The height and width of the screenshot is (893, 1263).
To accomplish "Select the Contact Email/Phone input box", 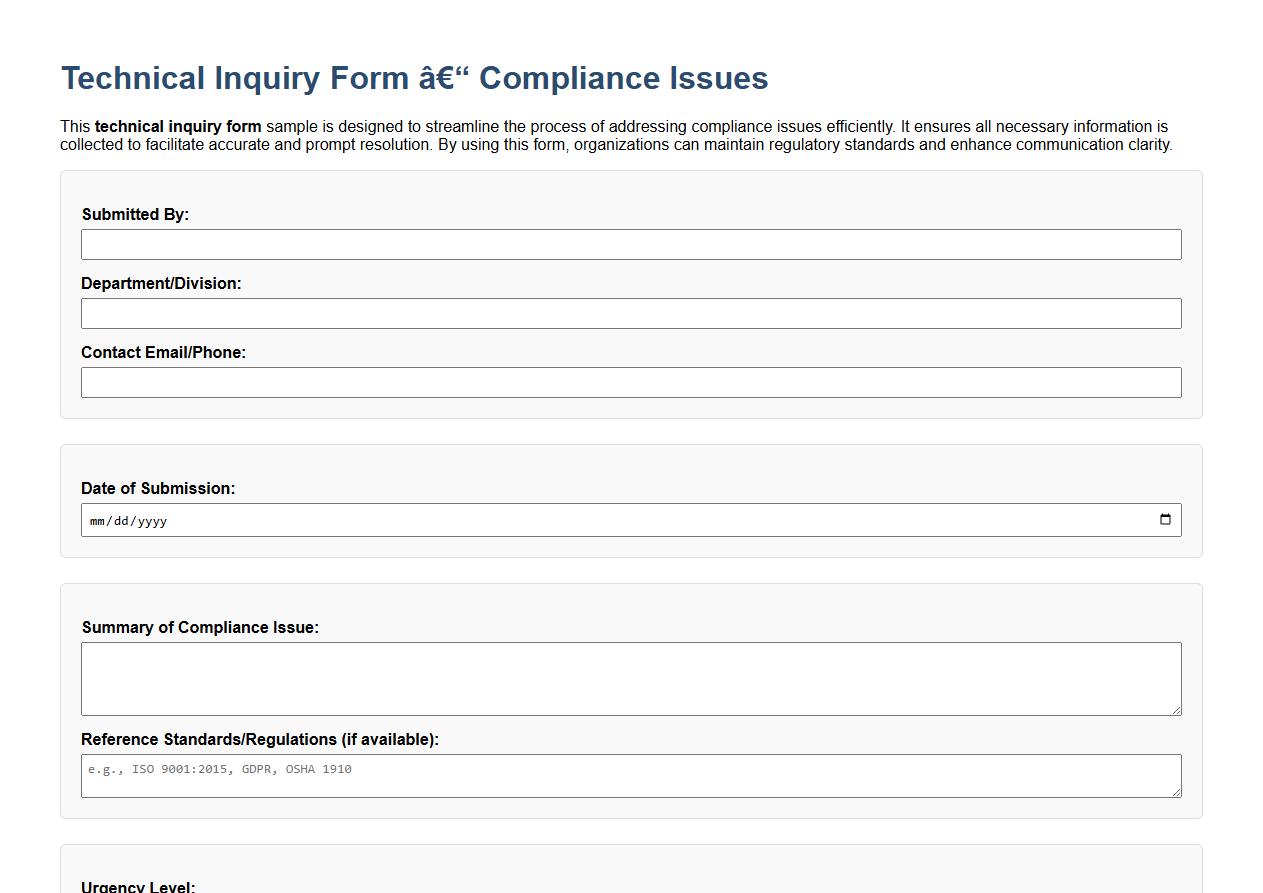I will 630,382.
